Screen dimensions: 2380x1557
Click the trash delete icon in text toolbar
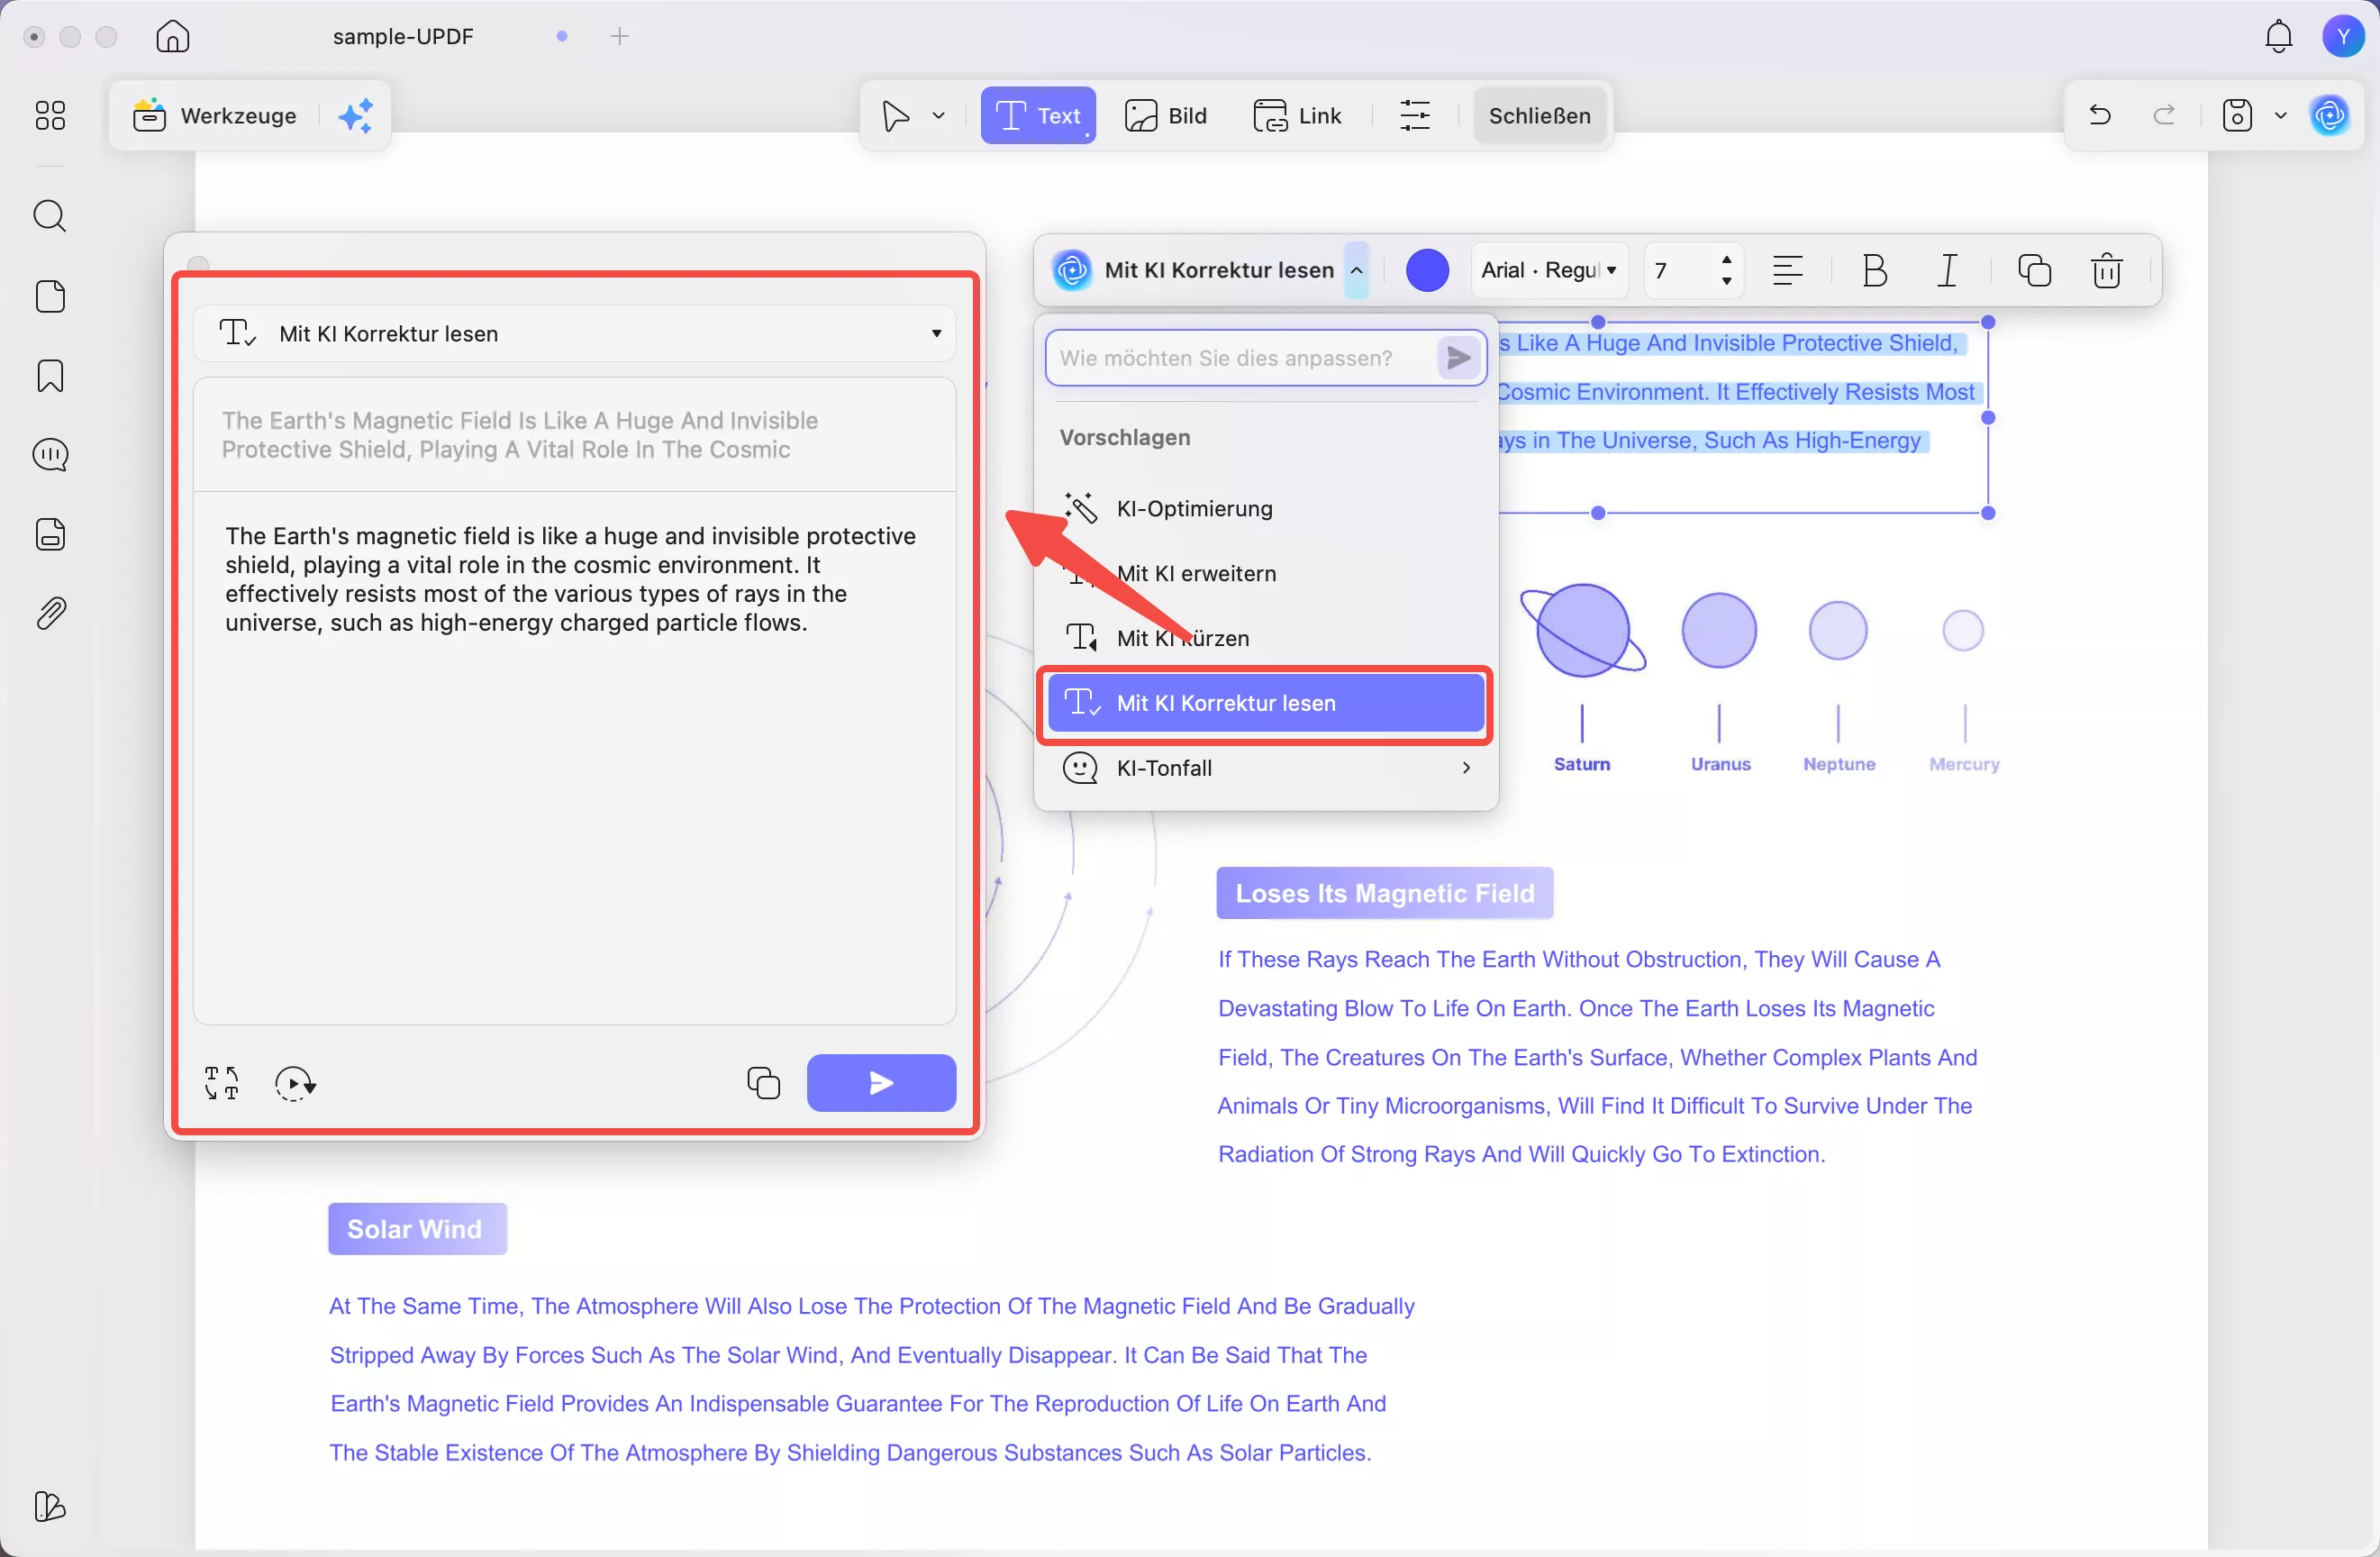(2106, 271)
